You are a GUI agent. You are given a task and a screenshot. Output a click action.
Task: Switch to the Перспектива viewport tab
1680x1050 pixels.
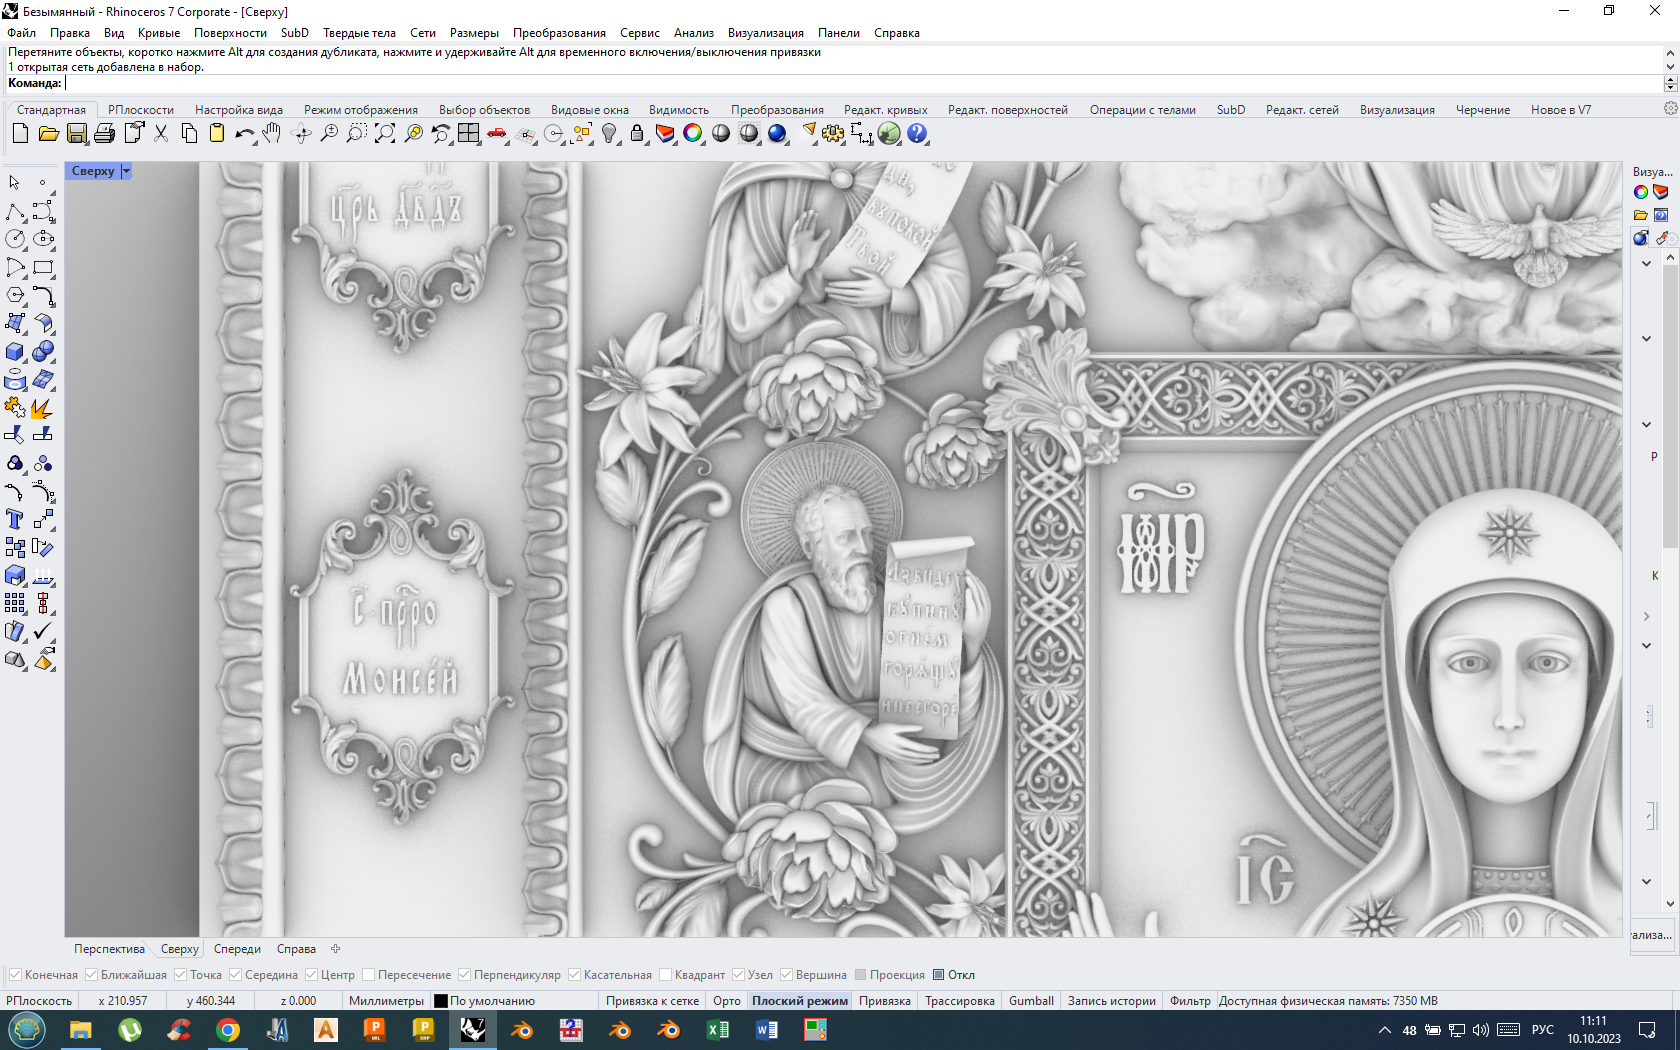pos(109,949)
